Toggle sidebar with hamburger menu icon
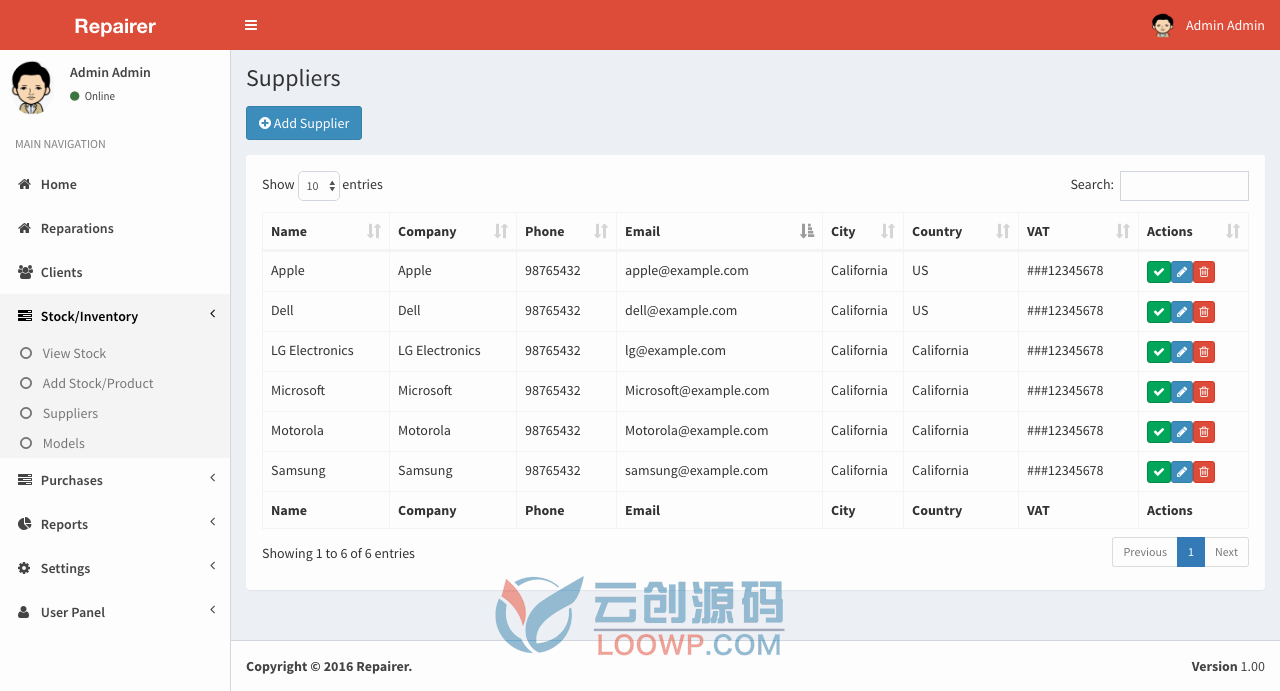 point(251,25)
